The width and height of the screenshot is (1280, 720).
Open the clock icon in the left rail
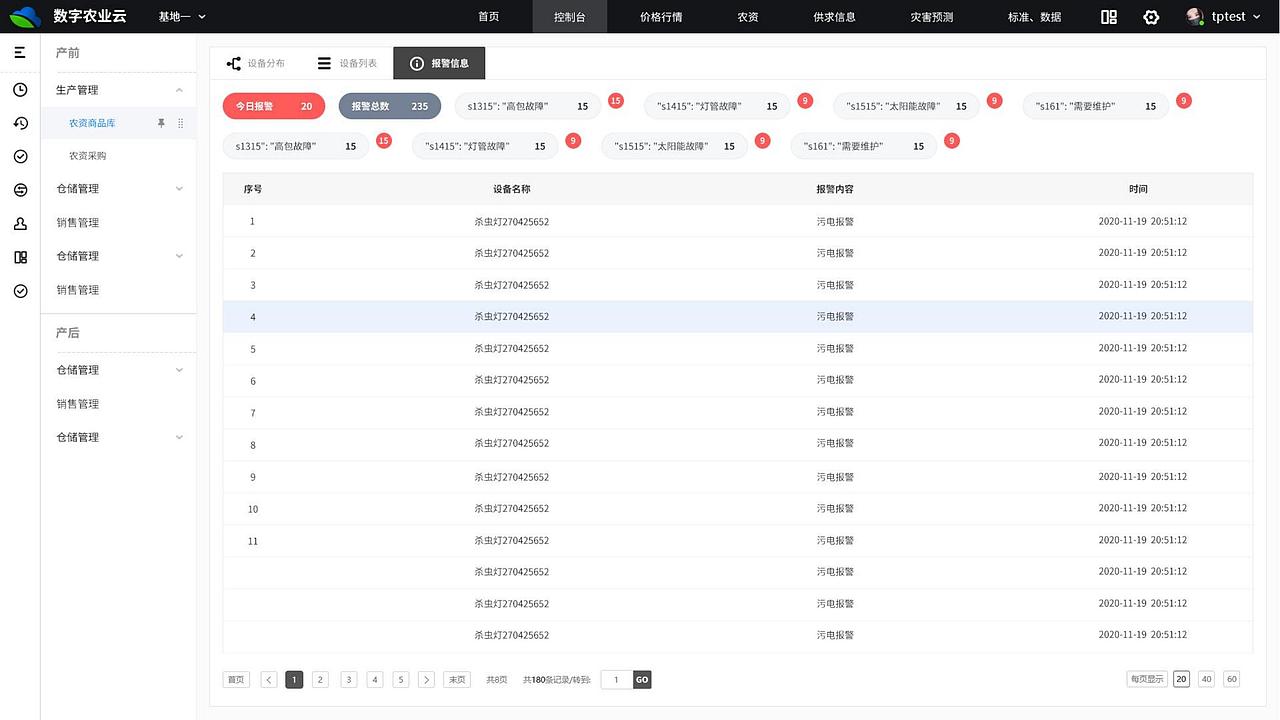tap(20, 90)
